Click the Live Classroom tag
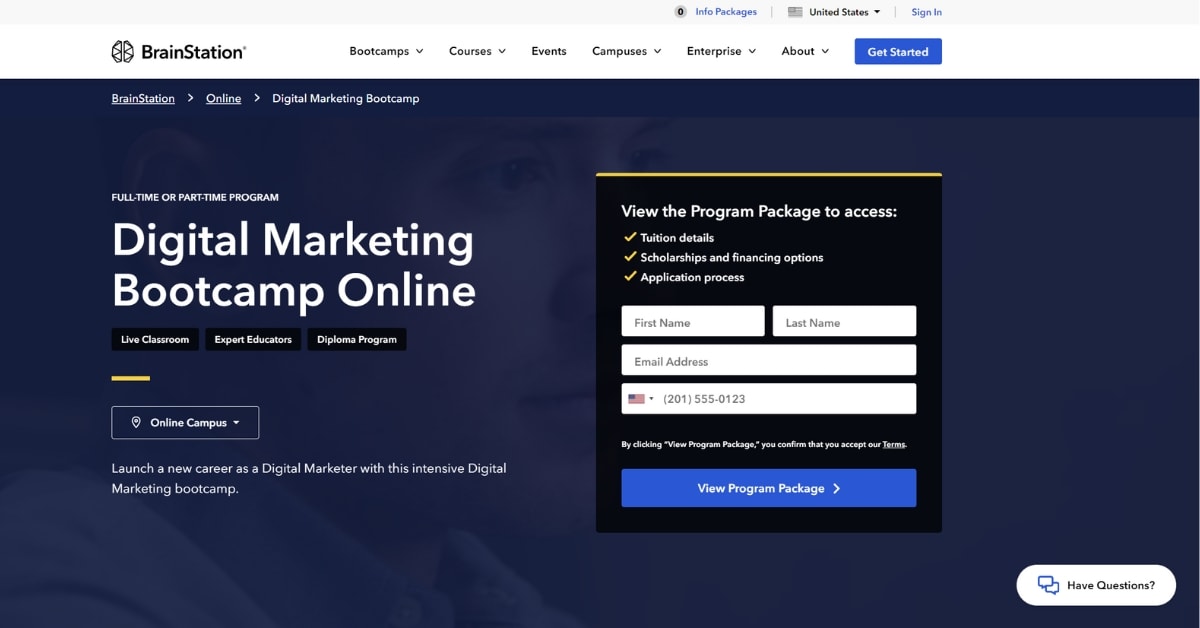The height and width of the screenshot is (628, 1200). pyautogui.click(x=155, y=339)
